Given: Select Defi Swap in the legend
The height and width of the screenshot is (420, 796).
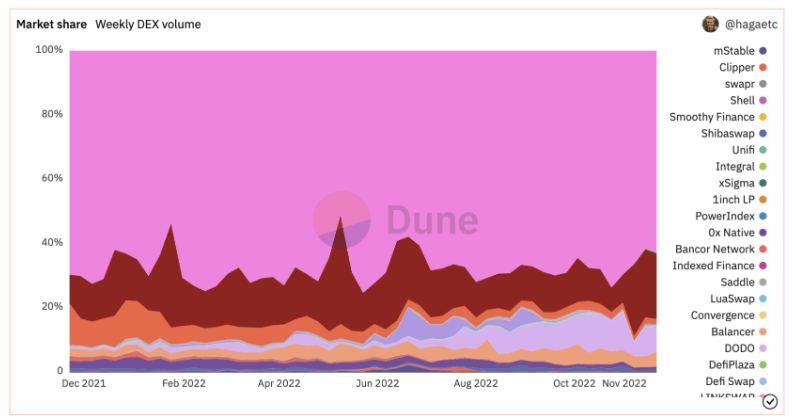Looking at the screenshot, I should (x=736, y=381).
